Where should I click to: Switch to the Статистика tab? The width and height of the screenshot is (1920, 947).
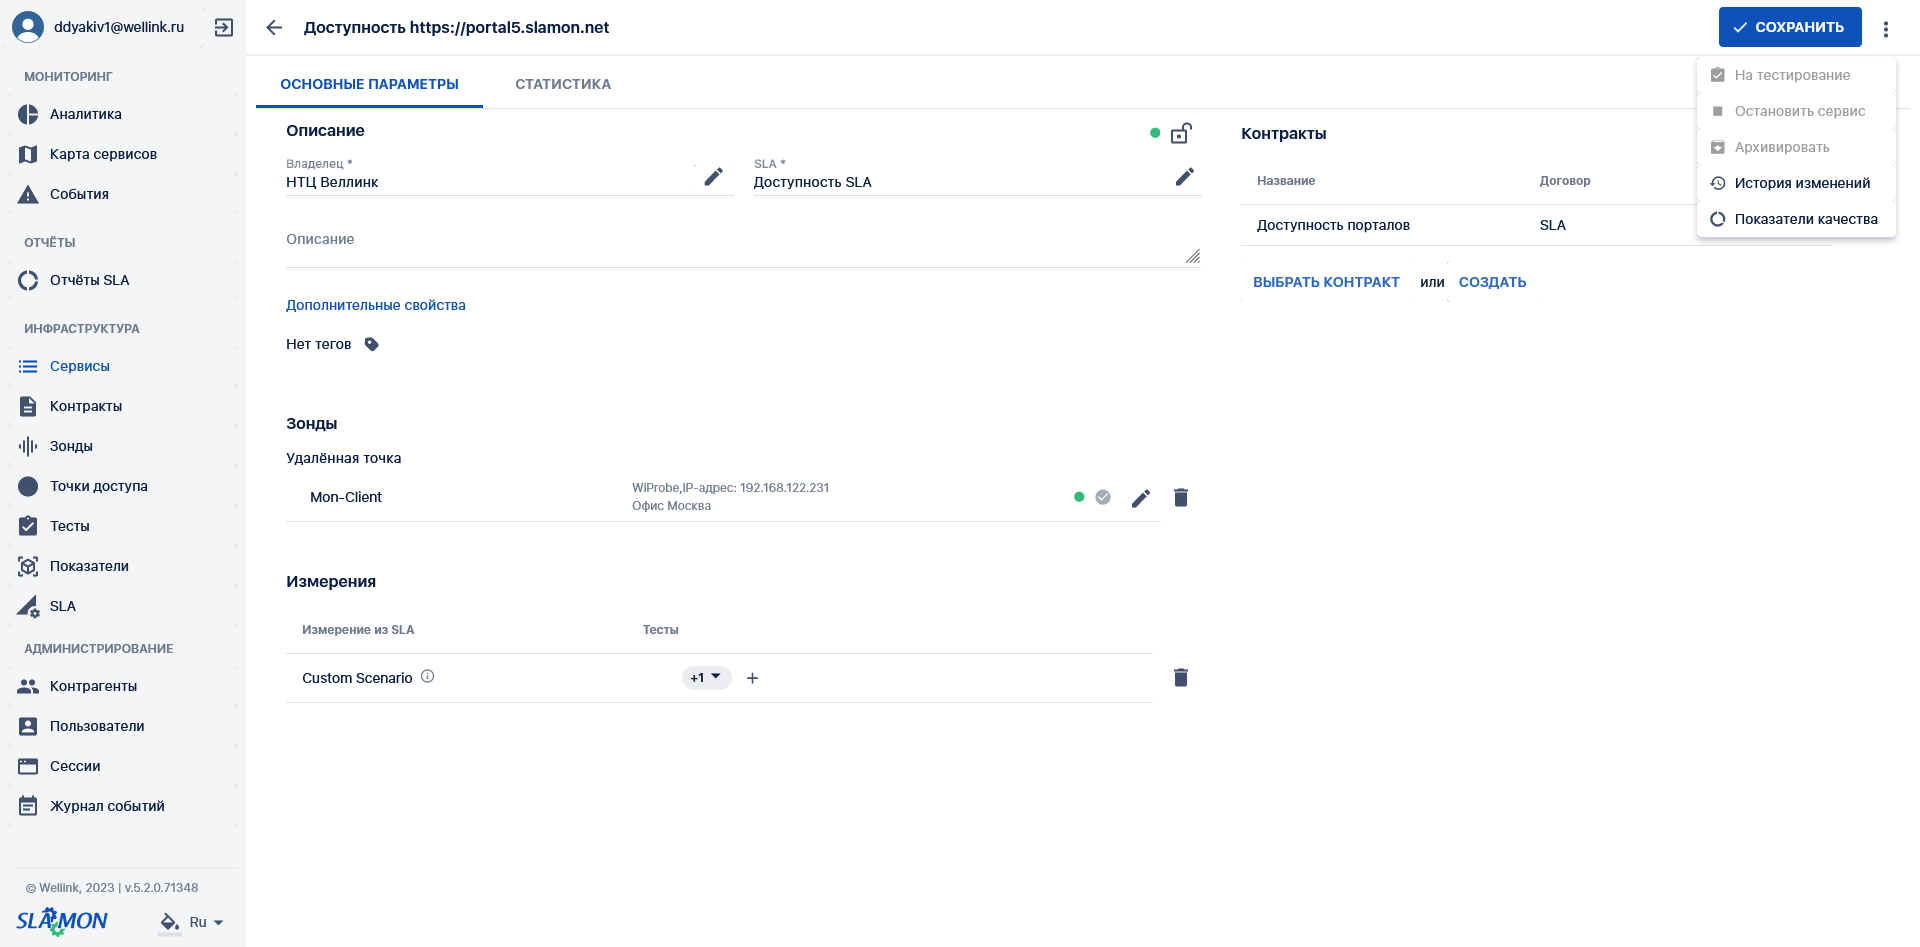[563, 84]
